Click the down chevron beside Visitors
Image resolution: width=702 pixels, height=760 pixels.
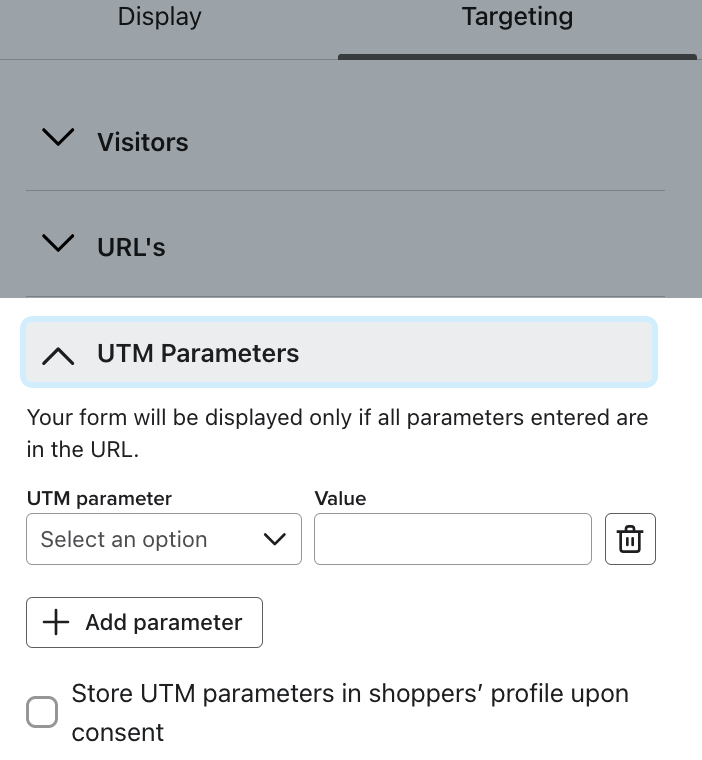click(59, 138)
